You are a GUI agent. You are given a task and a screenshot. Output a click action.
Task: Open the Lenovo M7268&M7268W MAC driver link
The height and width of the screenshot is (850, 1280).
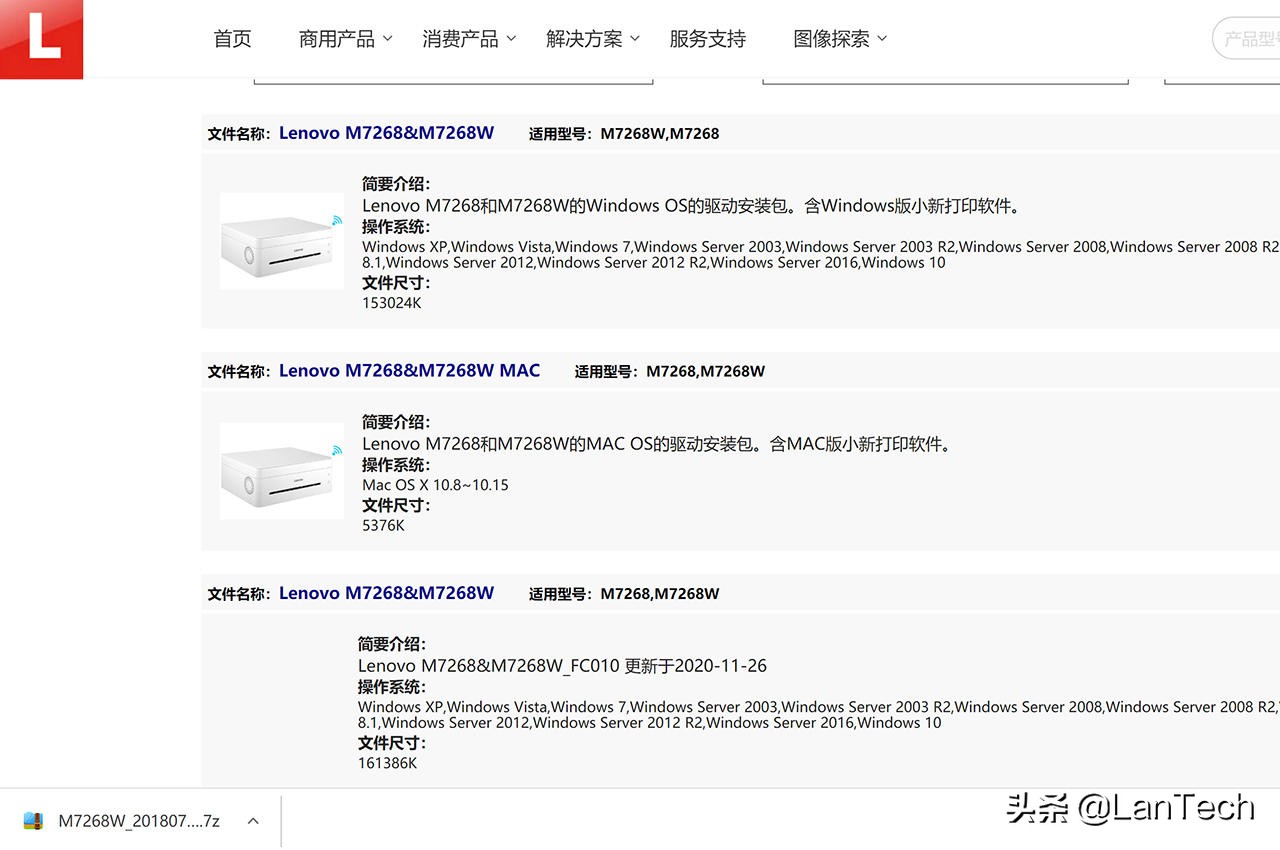(x=409, y=369)
